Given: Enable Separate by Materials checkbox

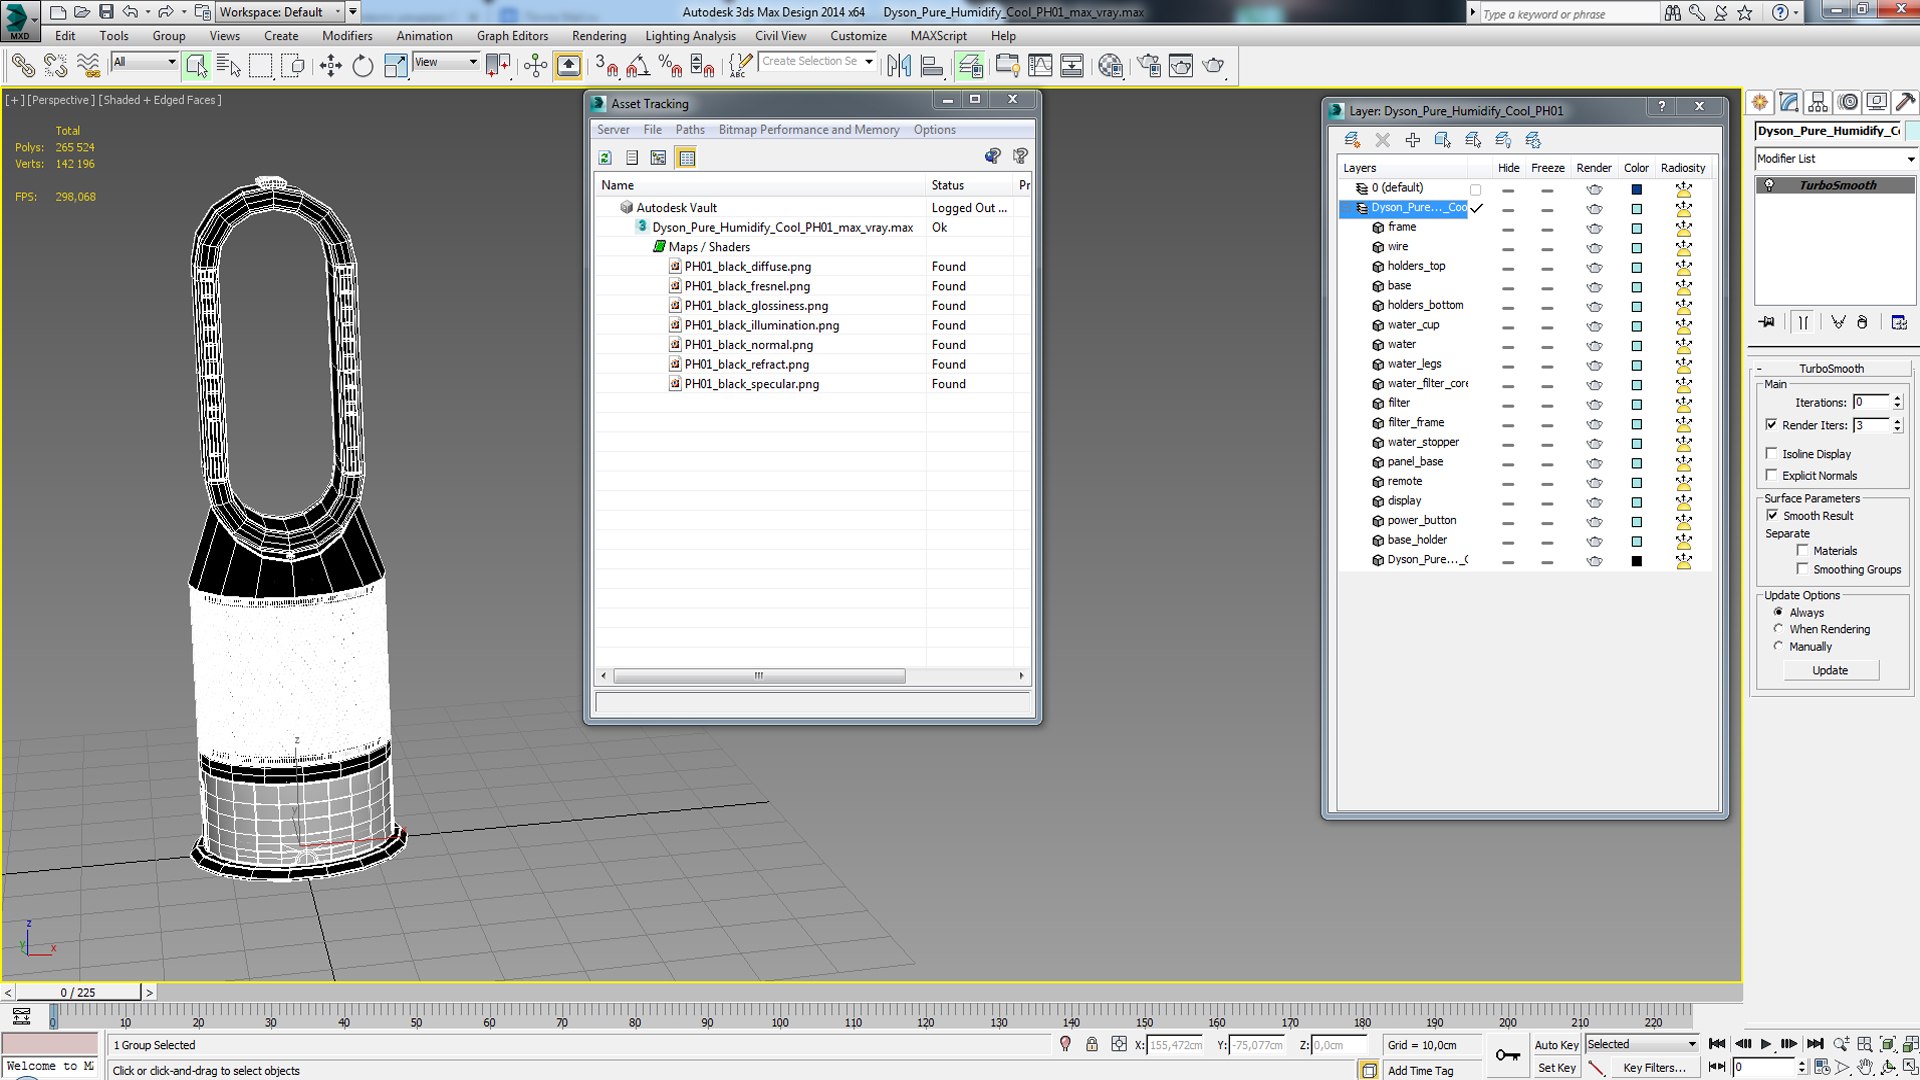Looking at the screenshot, I should pos(1802,550).
